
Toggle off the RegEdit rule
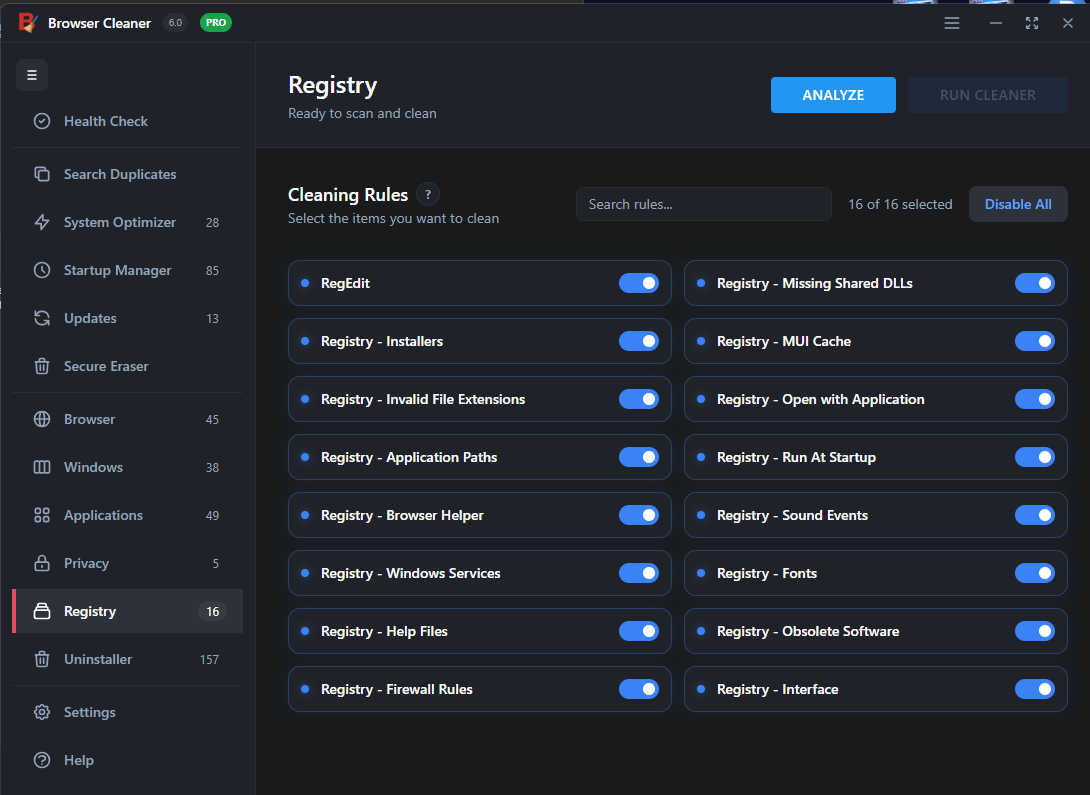coord(638,283)
